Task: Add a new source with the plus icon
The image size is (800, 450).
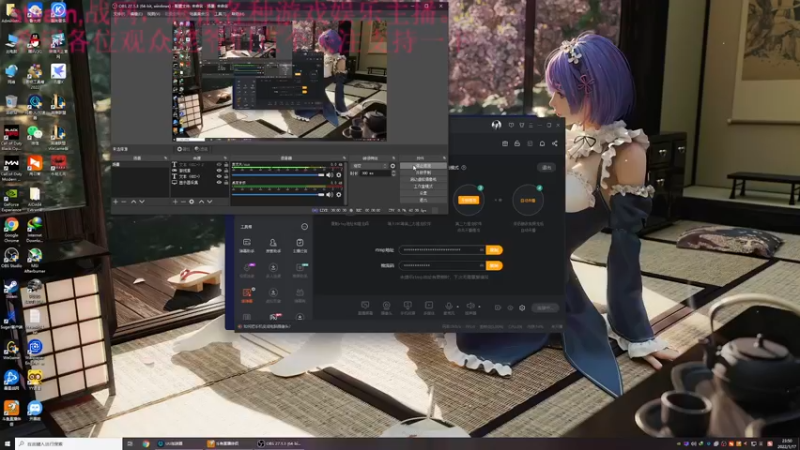Action: pyautogui.click(x=175, y=202)
